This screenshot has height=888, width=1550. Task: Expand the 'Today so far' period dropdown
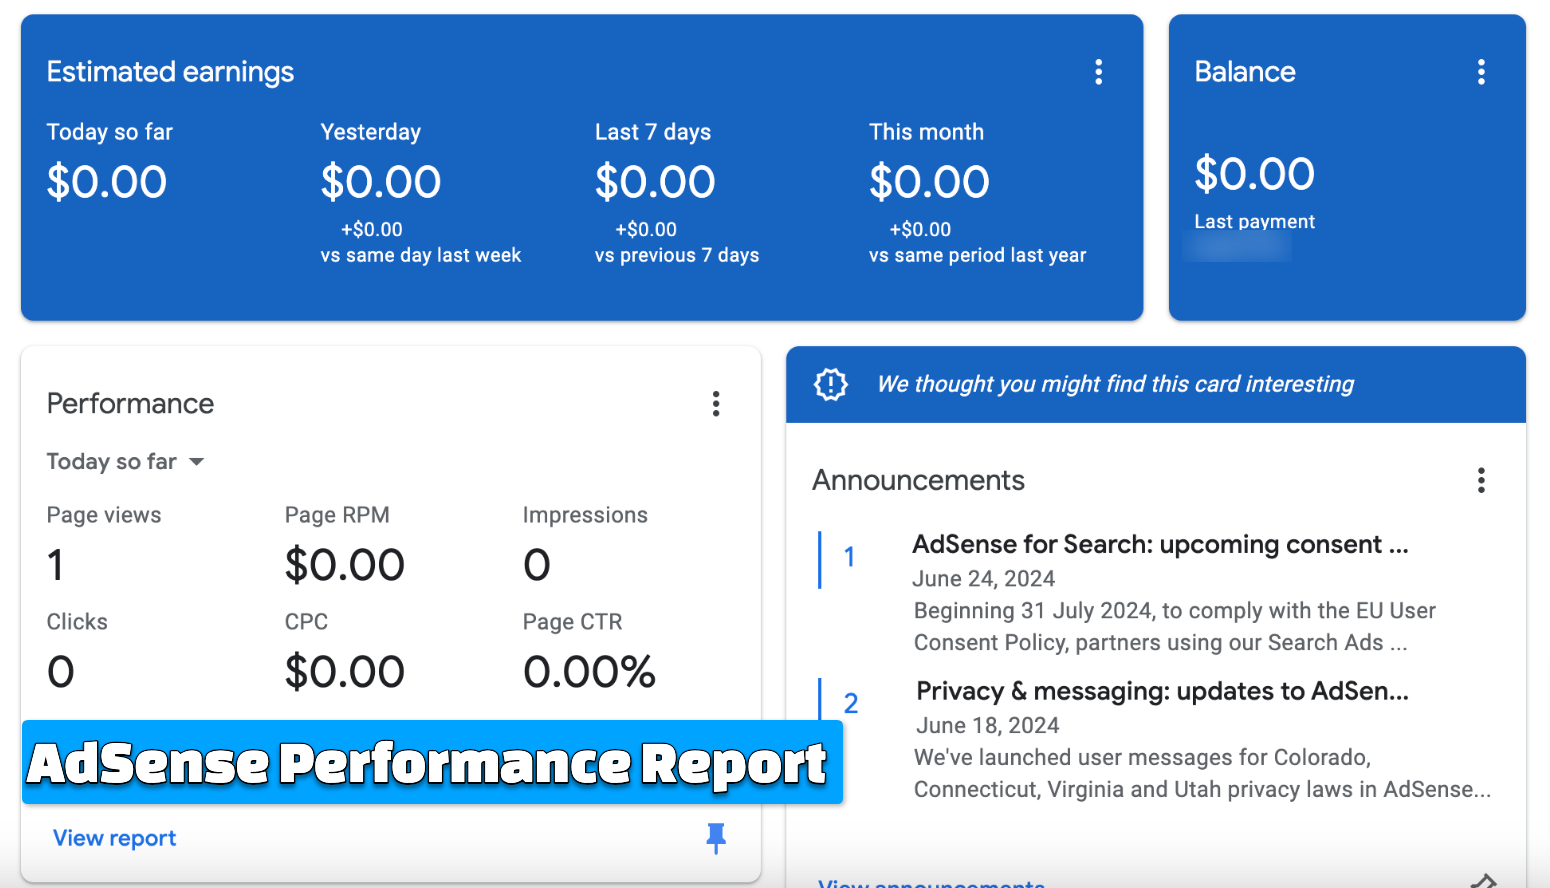125,461
